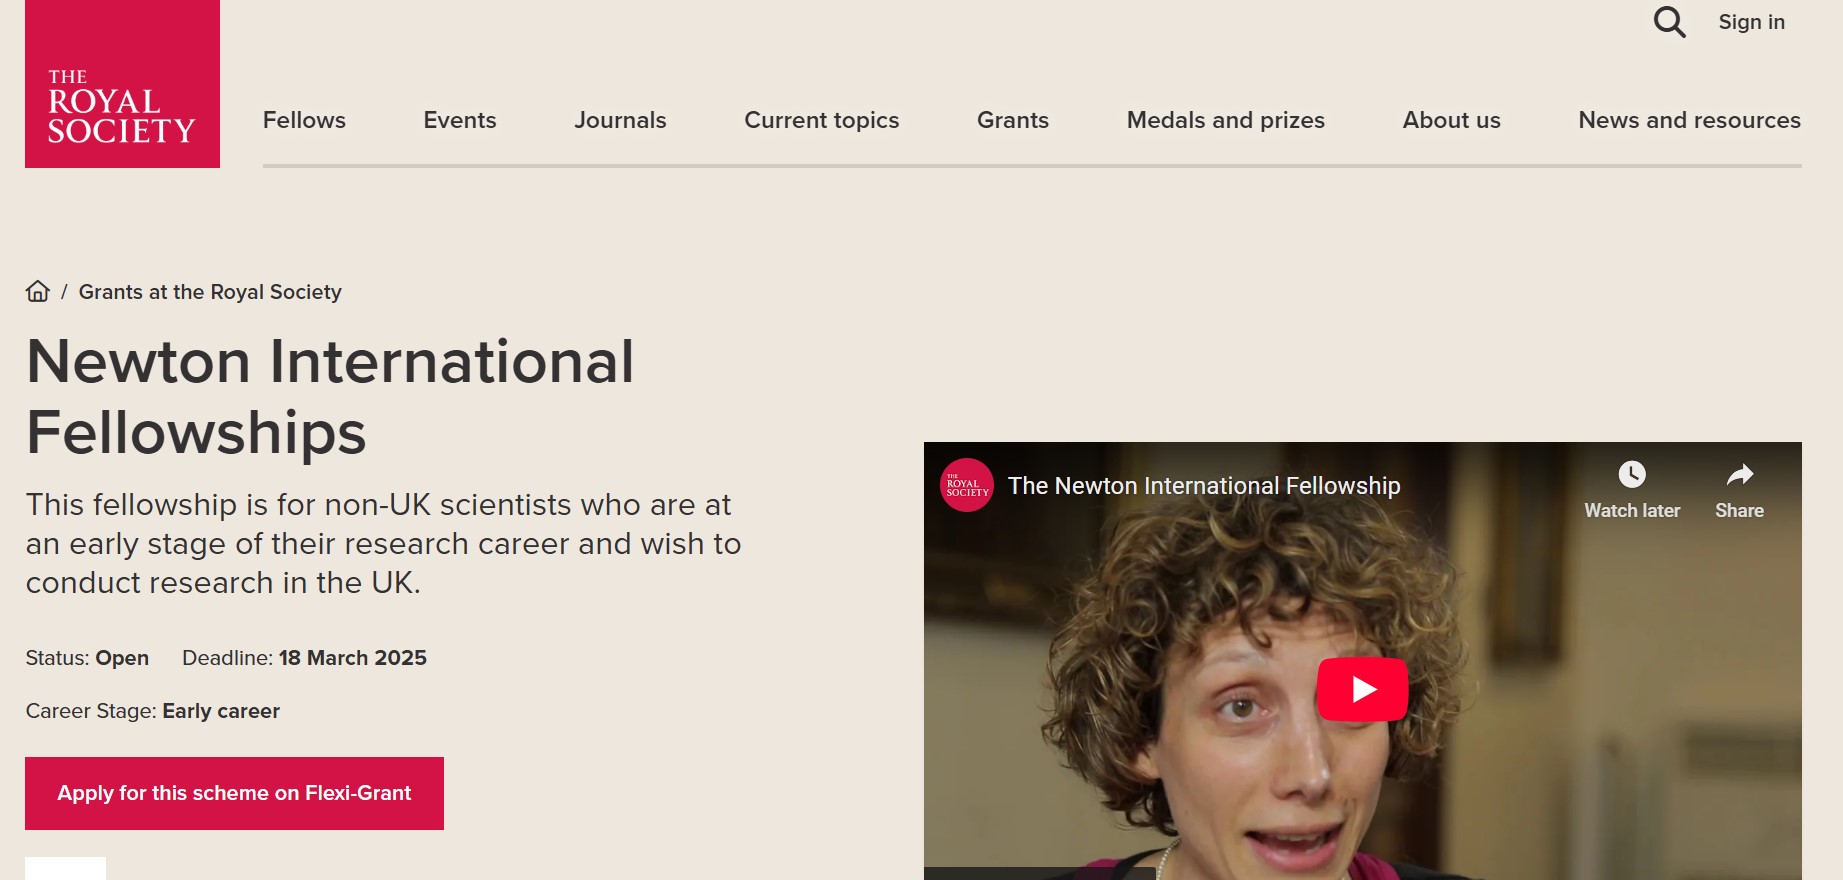Click the Status Open text
Screen dimensions: 1843x880
pyautogui.click(x=87, y=658)
